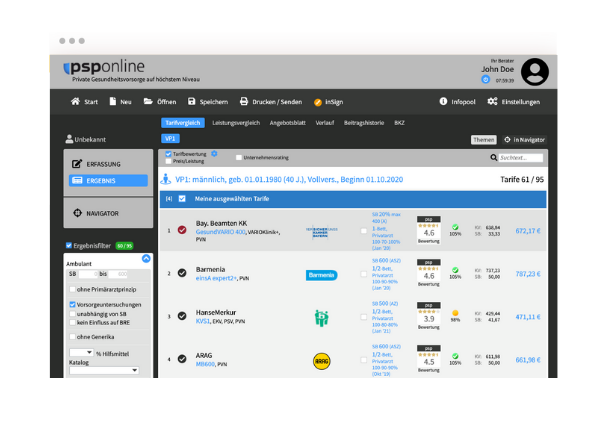Go to Start home icon
This screenshot has width=600, height=426.
(x=75, y=101)
